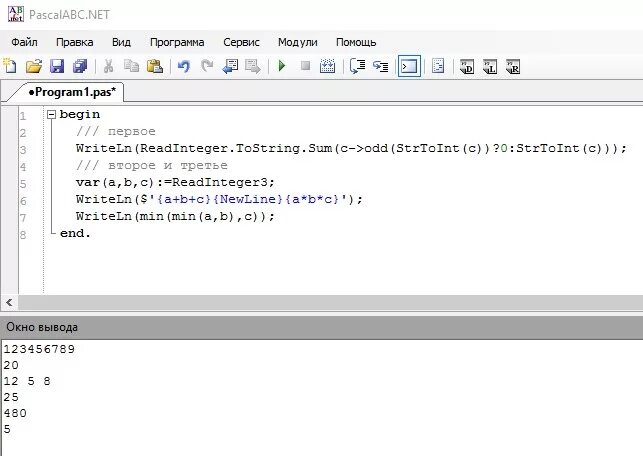Click the toolbar icon labeled L

pos(490,66)
